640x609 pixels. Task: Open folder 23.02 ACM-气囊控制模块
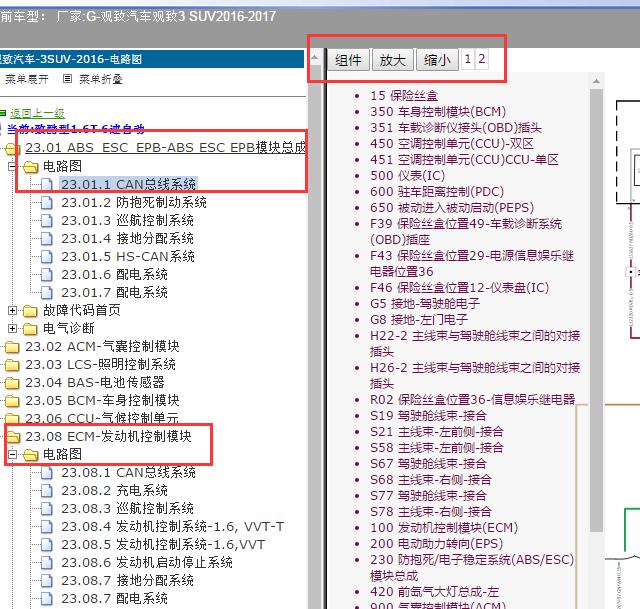(102, 347)
